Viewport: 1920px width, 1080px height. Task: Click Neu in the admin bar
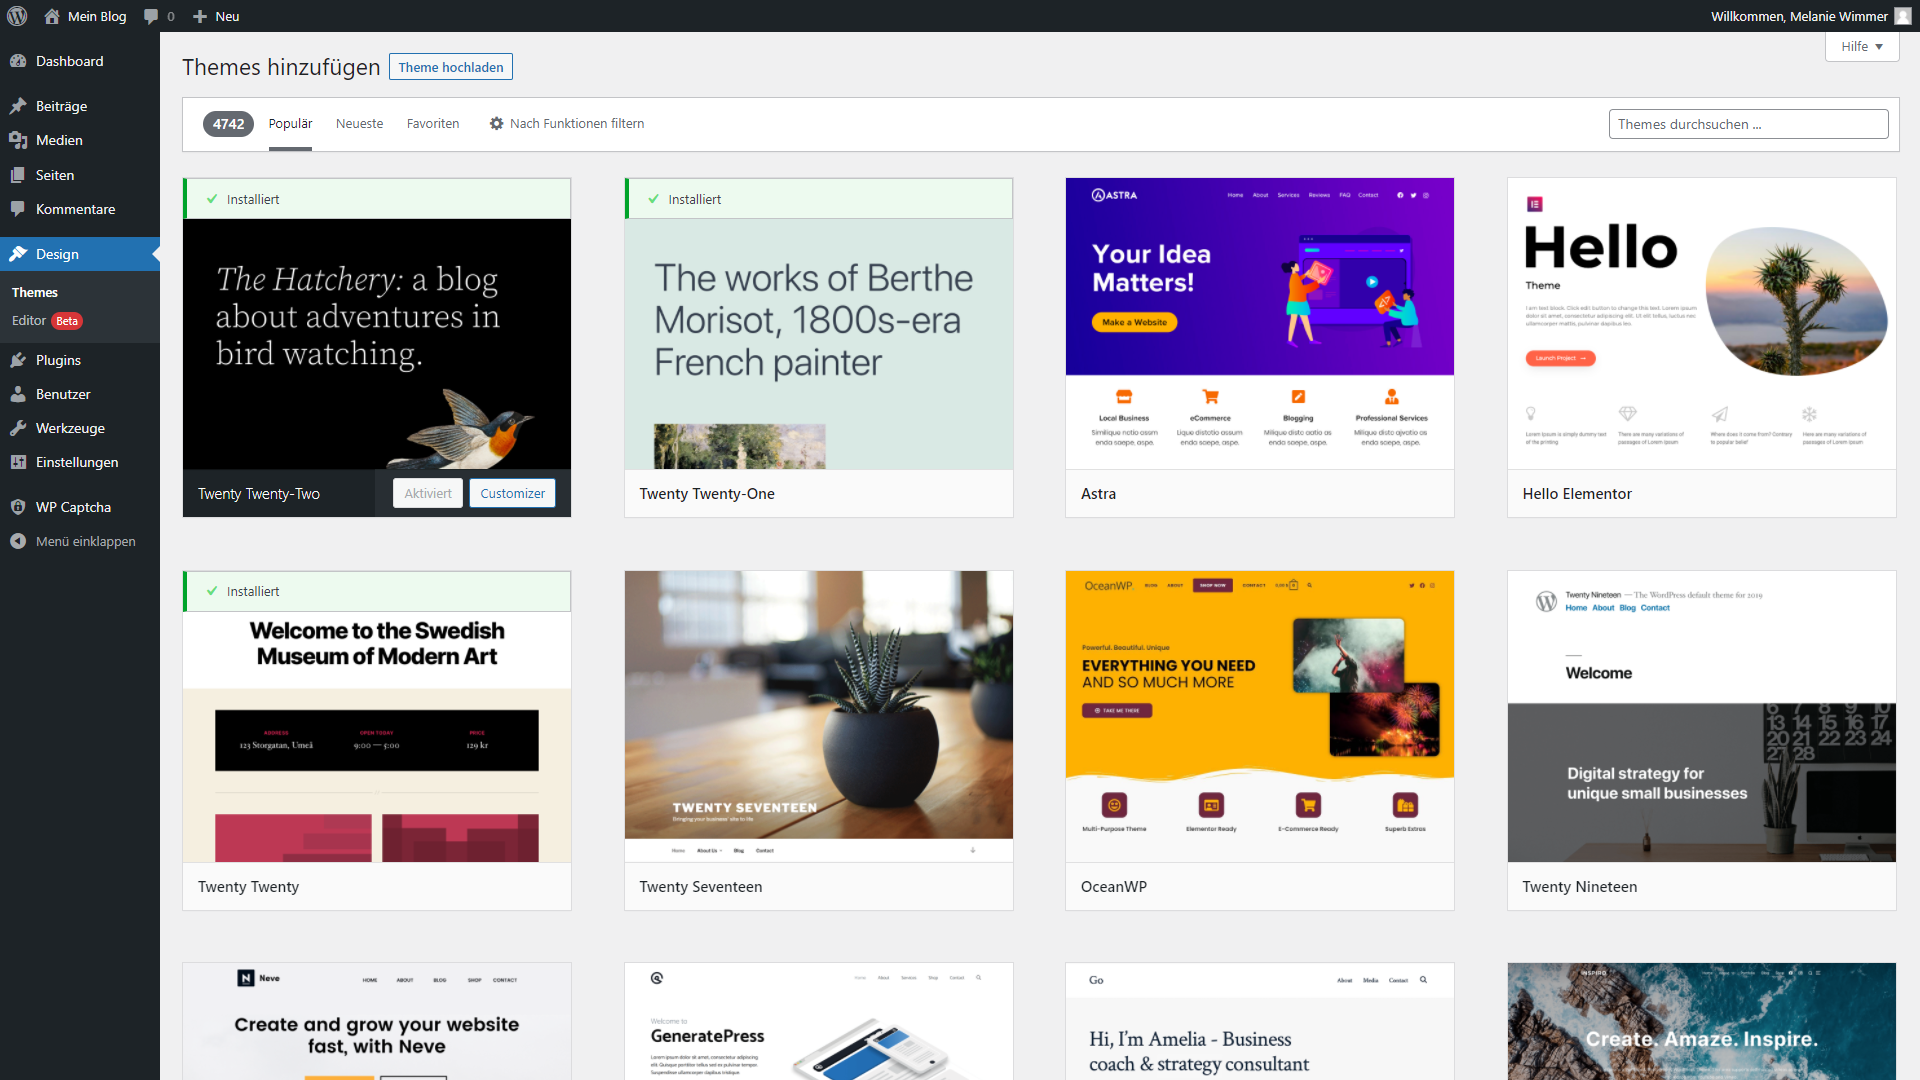(x=216, y=16)
